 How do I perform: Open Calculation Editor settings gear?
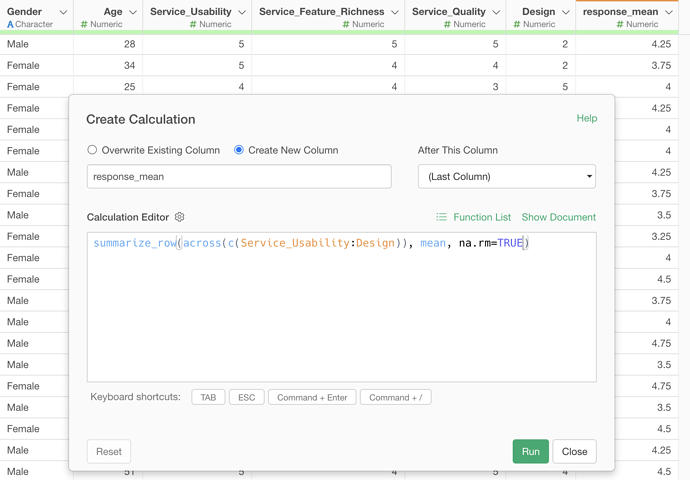180,217
